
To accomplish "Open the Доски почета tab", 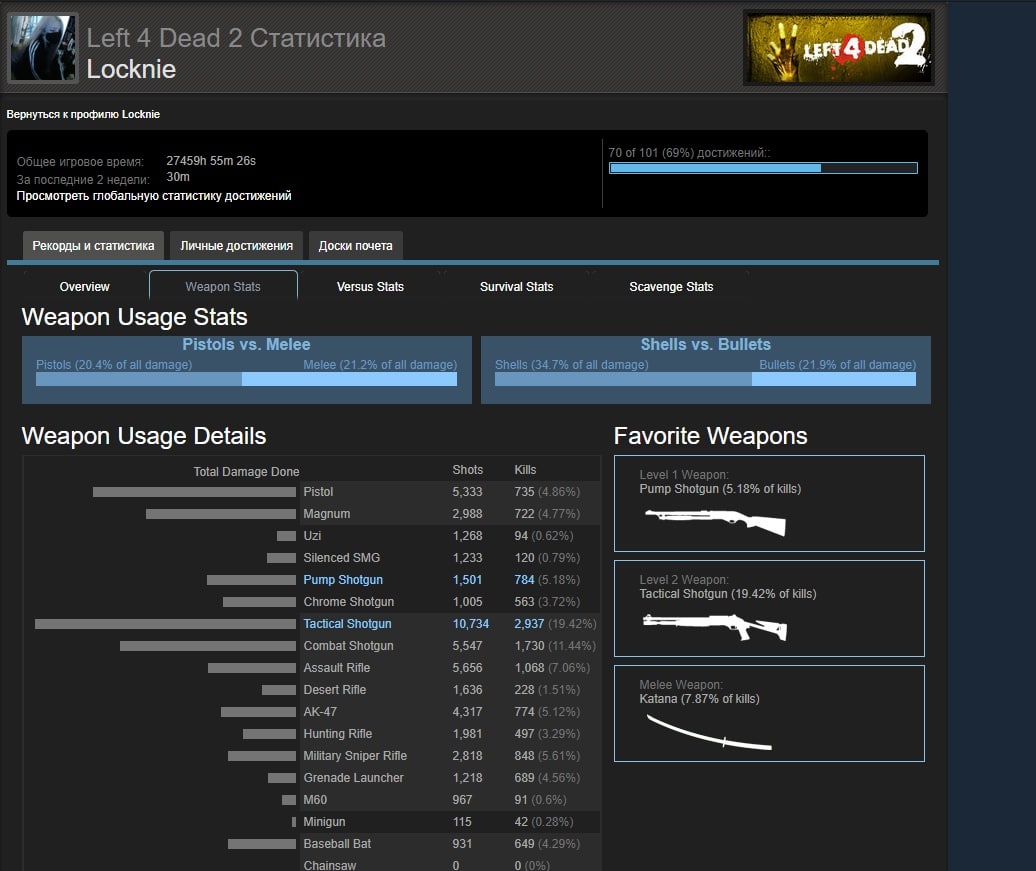I will (x=355, y=246).
